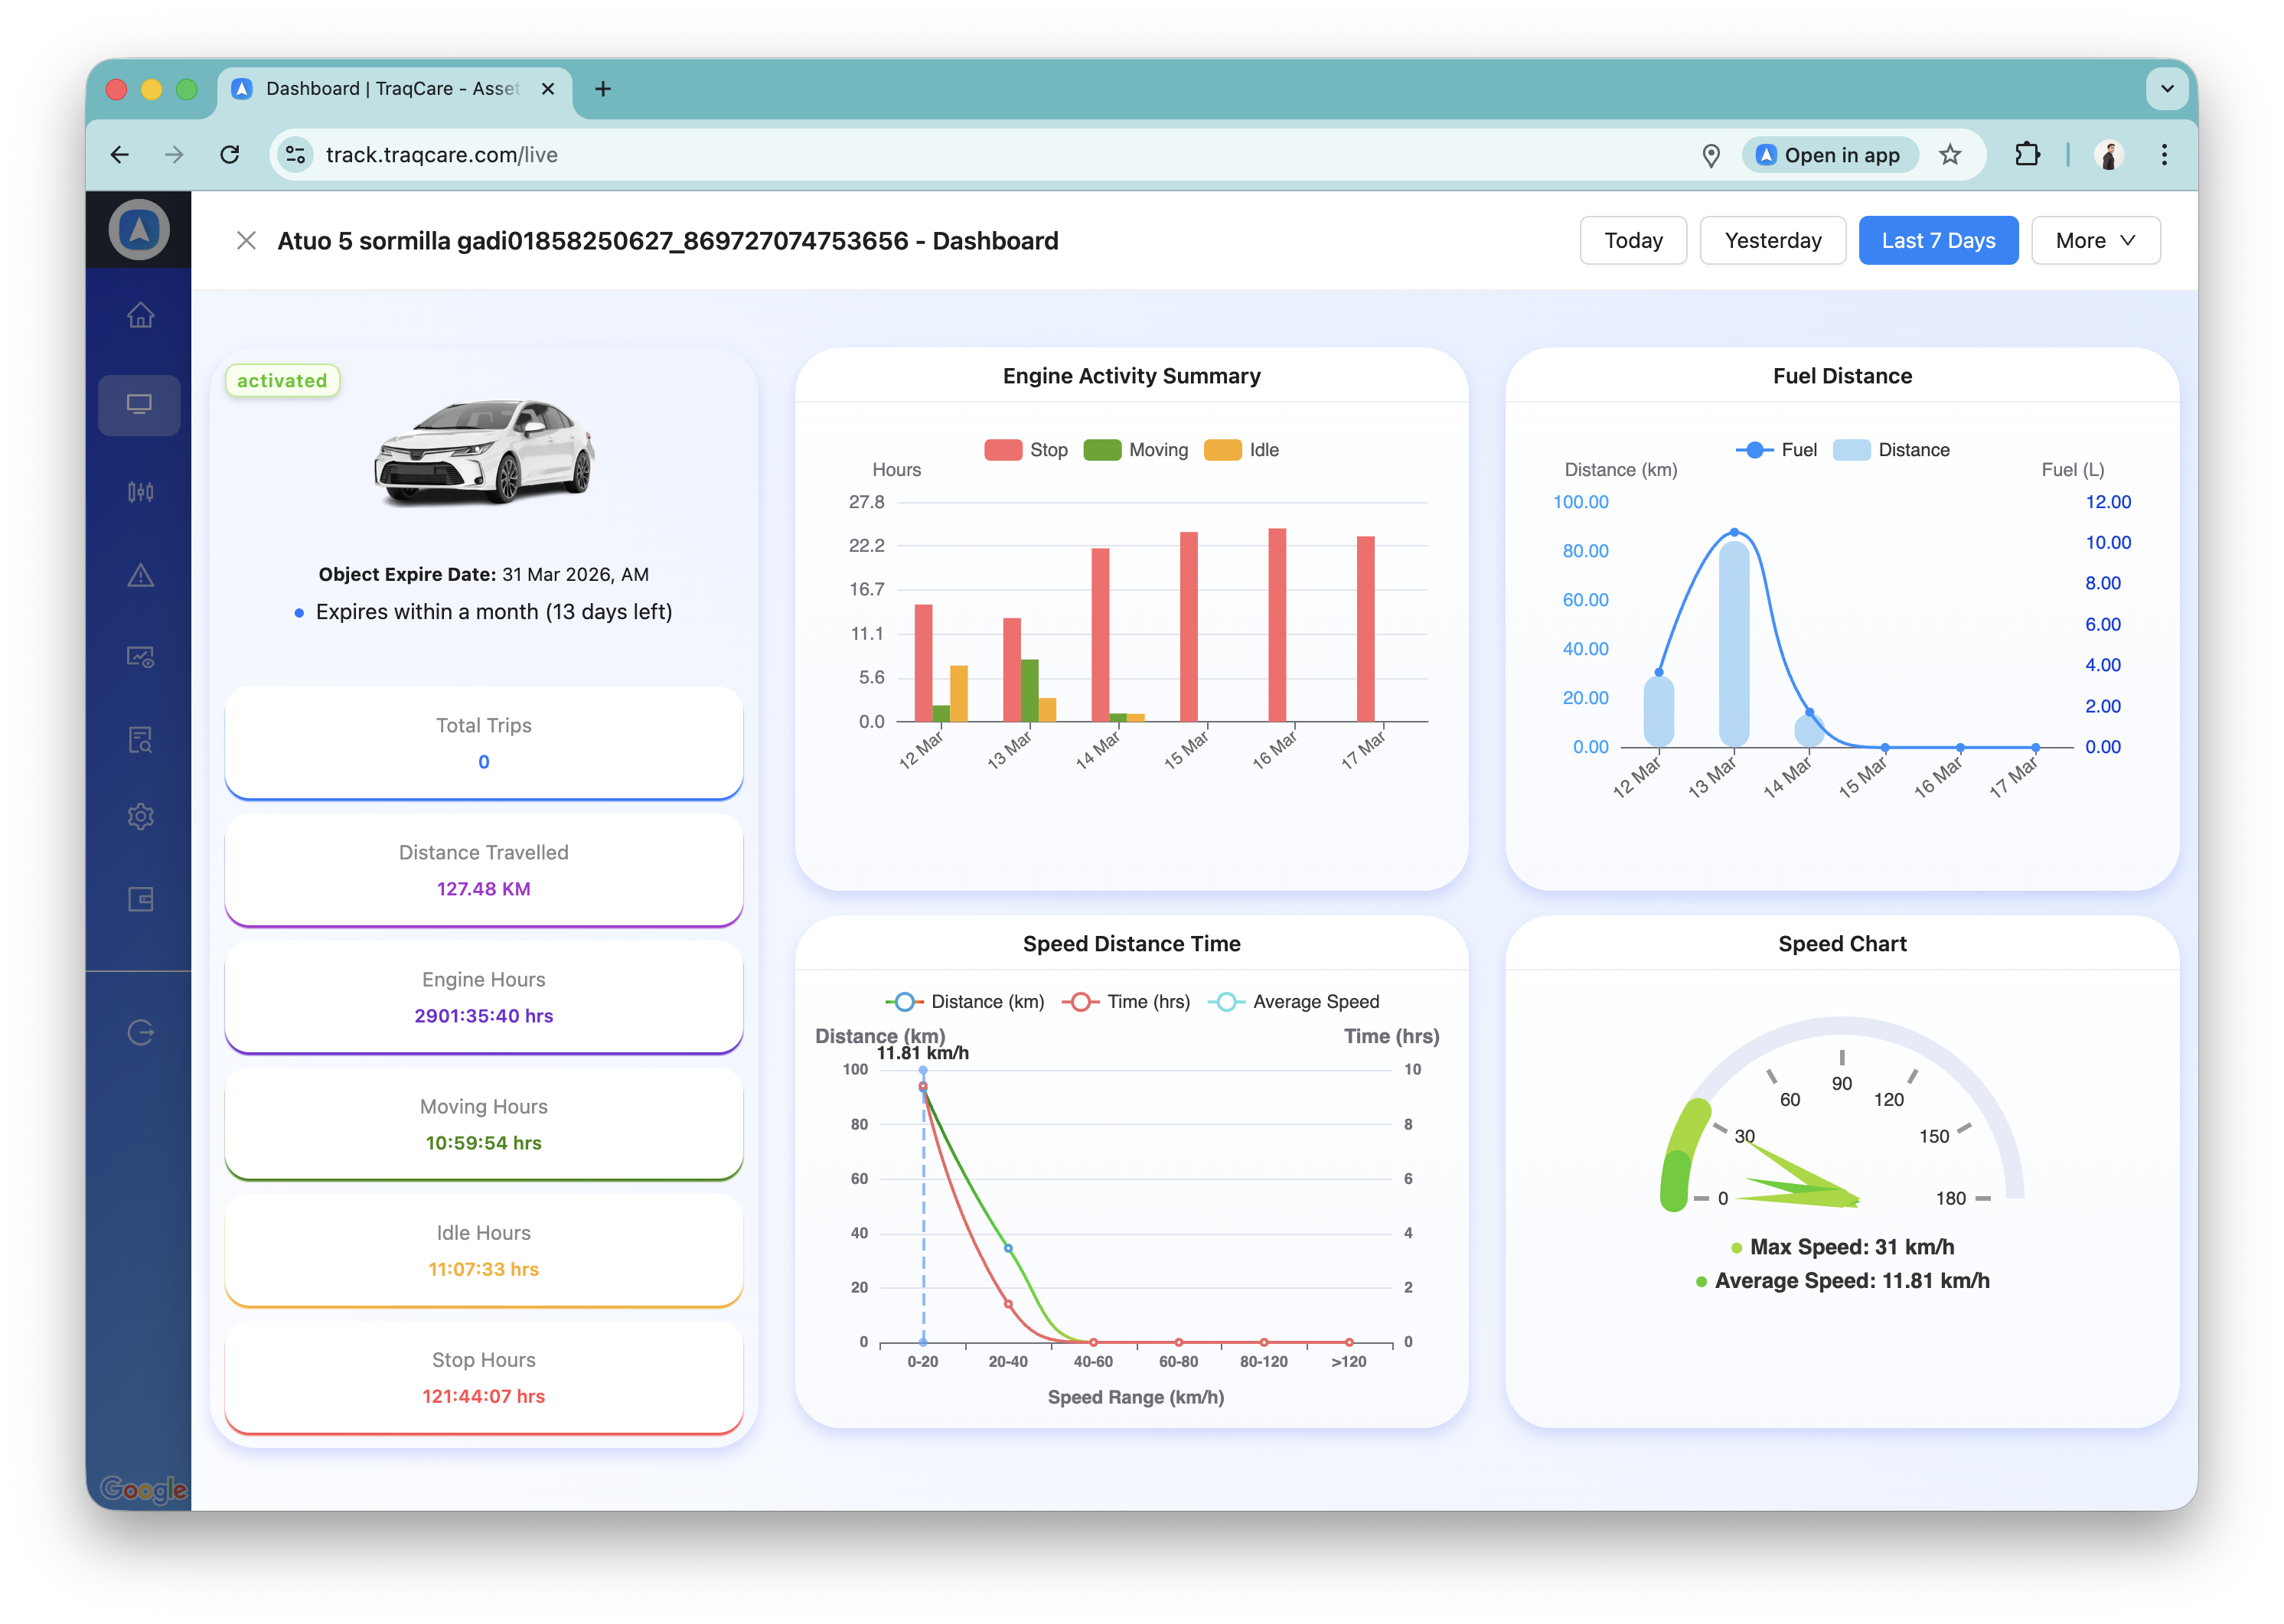Open a new browser tab

tap(603, 89)
